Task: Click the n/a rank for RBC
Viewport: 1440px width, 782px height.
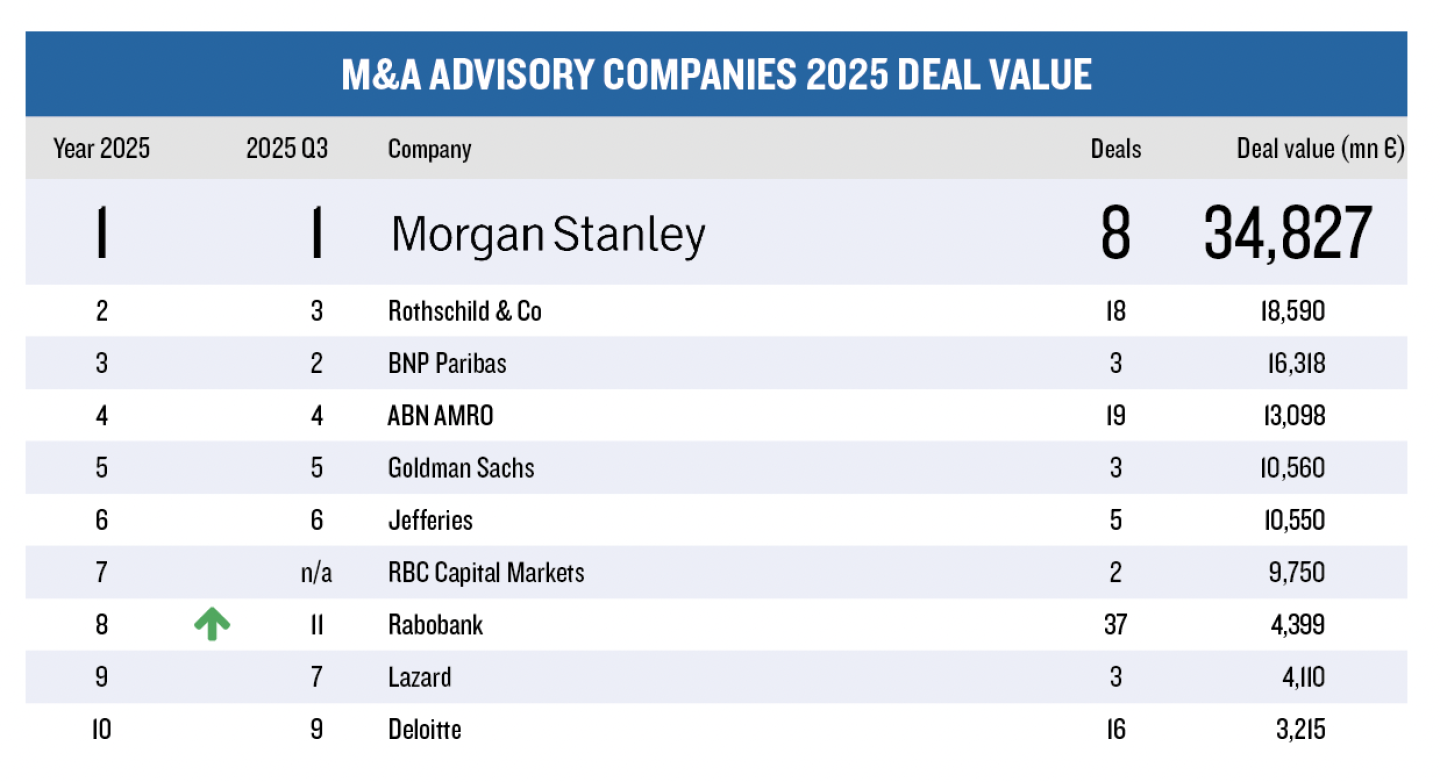Action: [316, 572]
